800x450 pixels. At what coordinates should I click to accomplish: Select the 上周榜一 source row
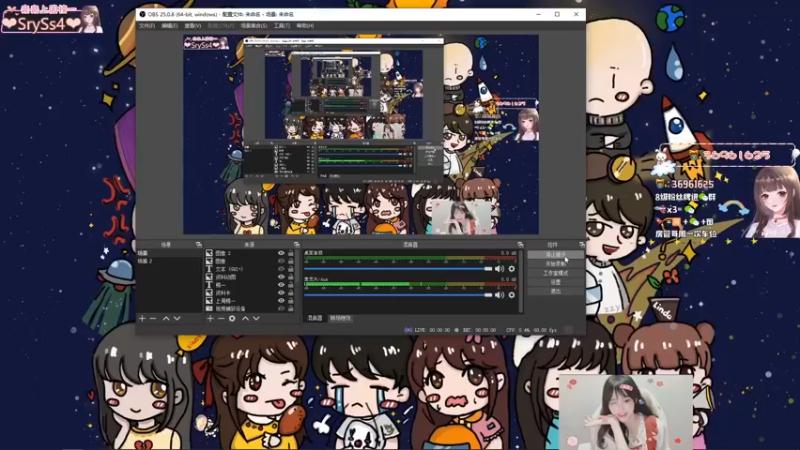tap(250, 301)
